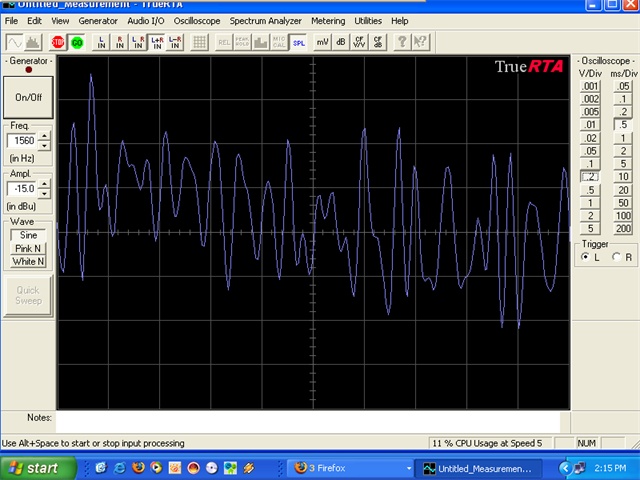Click the Ampl field showing -15.0
Viewport: 640px width, 480px height.
22,189
